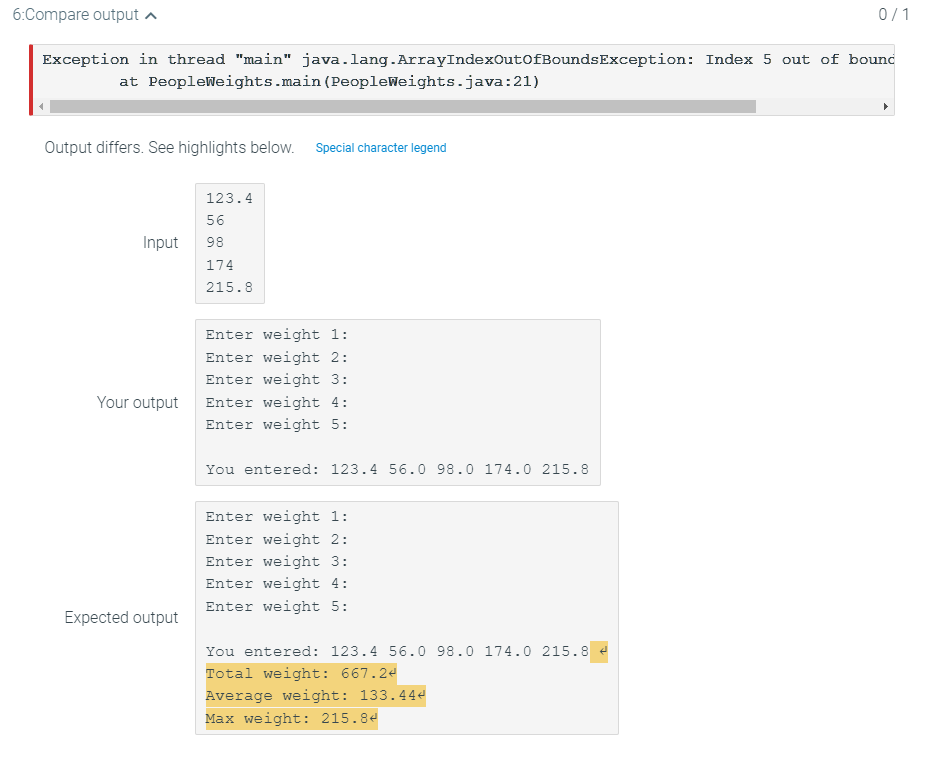Click the PeopleWeights.java:21 stack trace line
The image size is (930, 775).
click(x=330, y=81)
